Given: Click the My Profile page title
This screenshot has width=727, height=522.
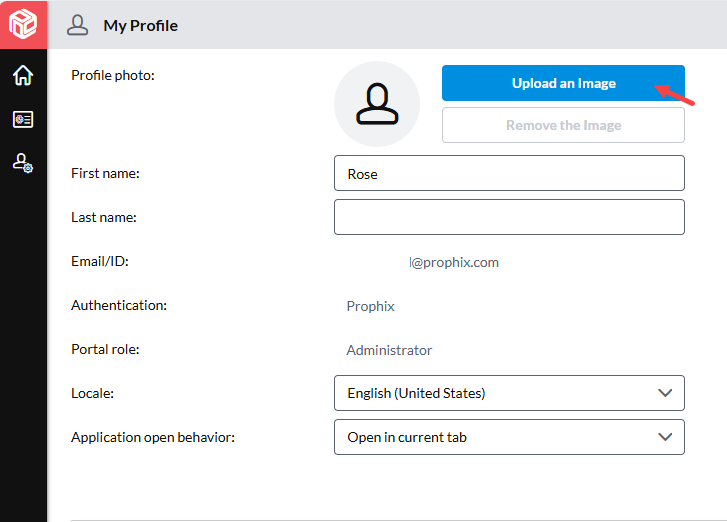Looking at the screenshot, I should pyautogui.click(x=140, y=26).
